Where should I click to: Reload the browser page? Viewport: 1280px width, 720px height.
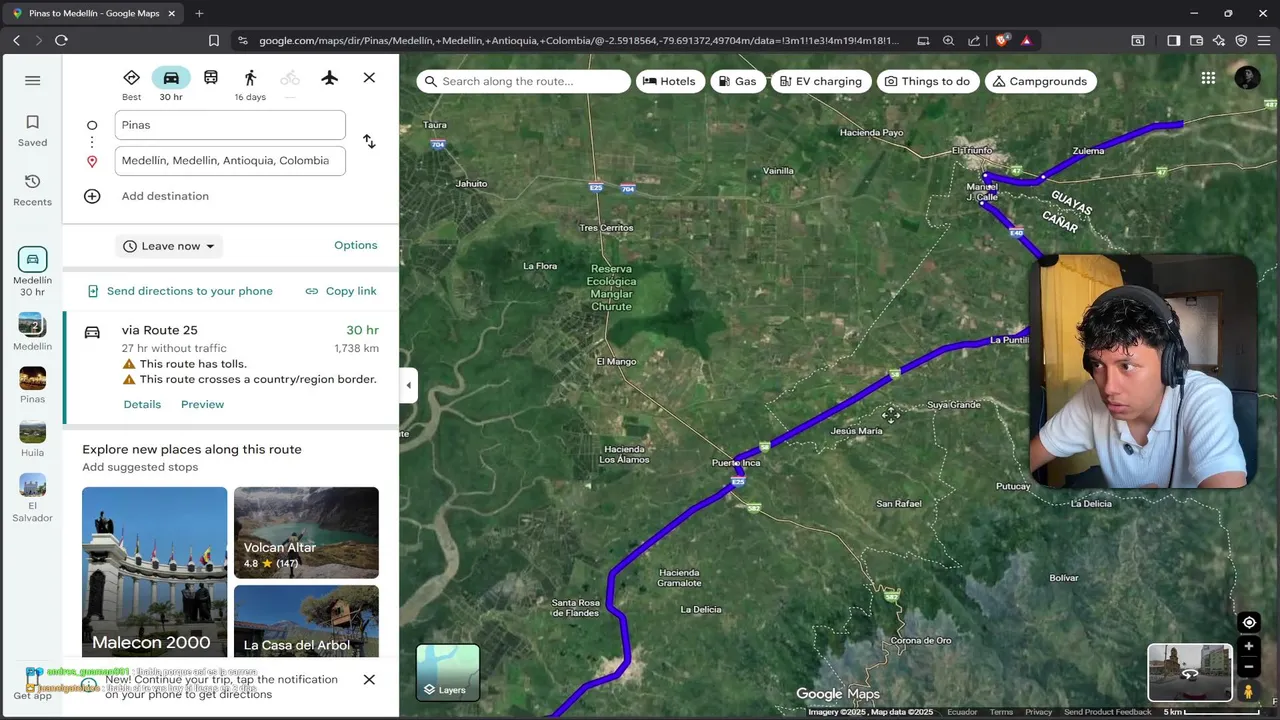(61, 40)
